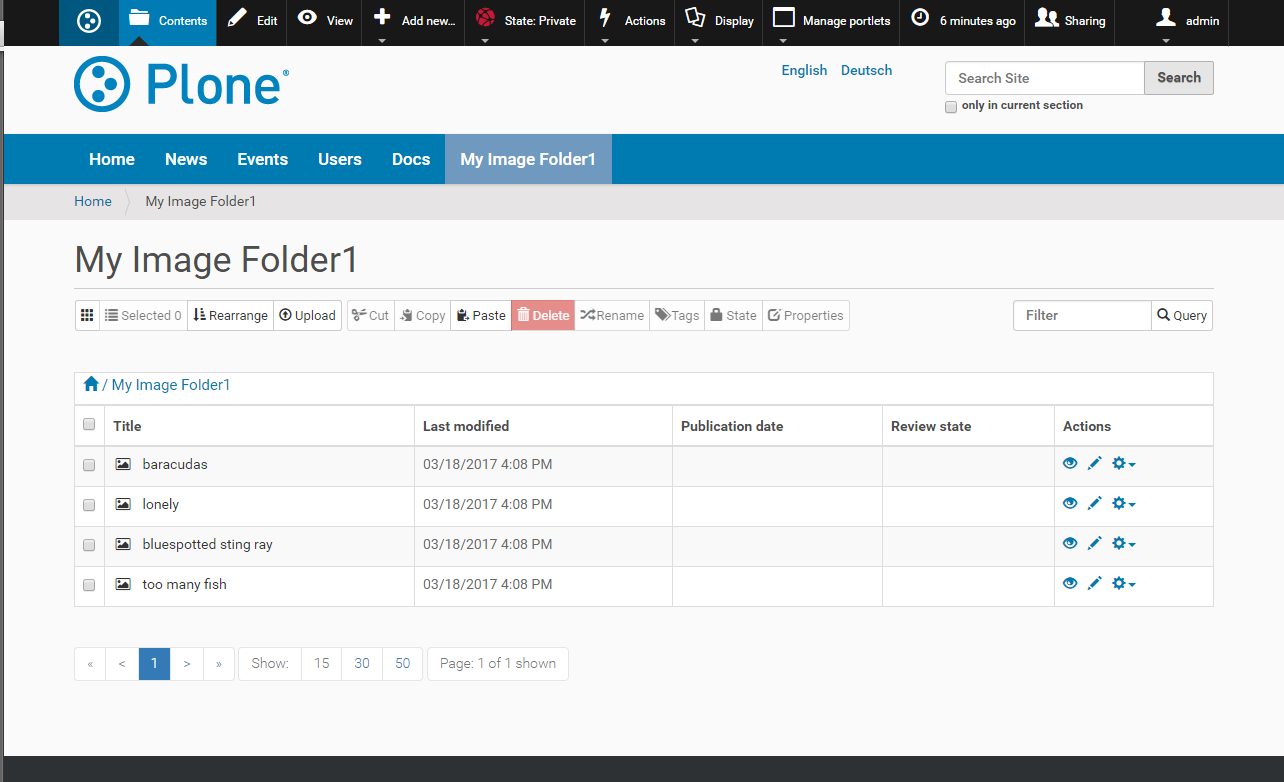Open the gear dropdown for the lonely row
This screenshot has width=1284, height=782.
(x=1124, y=503)
